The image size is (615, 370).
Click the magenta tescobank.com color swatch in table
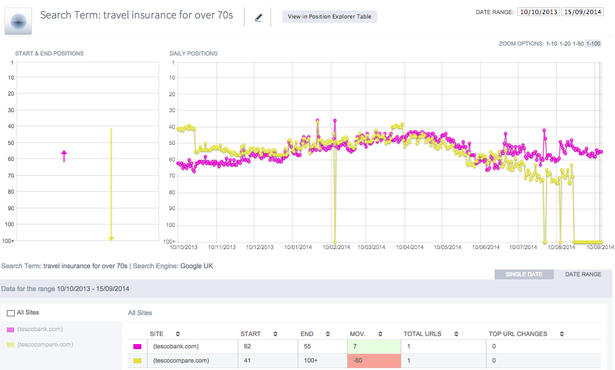click(x=137, y=346)
